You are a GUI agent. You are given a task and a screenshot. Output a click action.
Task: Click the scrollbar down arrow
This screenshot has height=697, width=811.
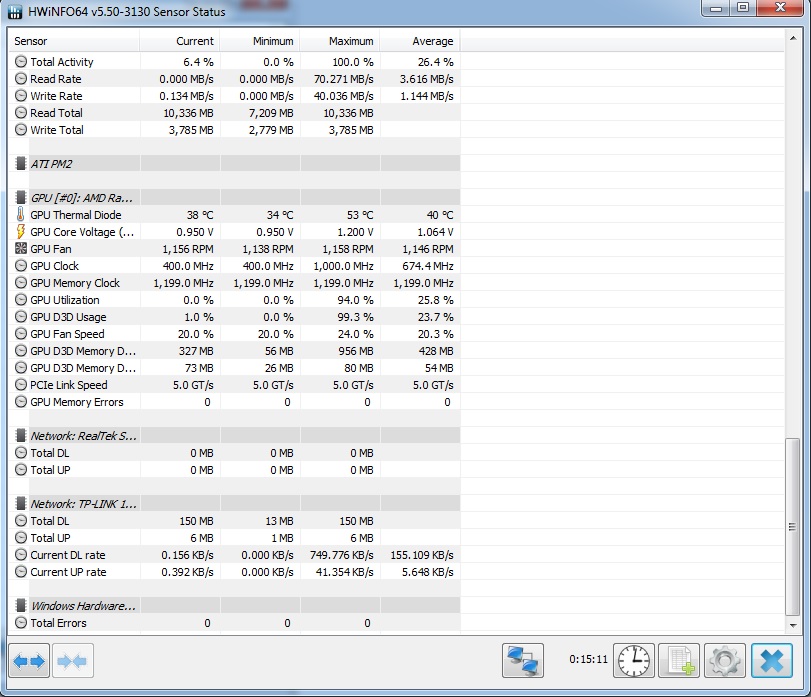(x=792, y=625)
